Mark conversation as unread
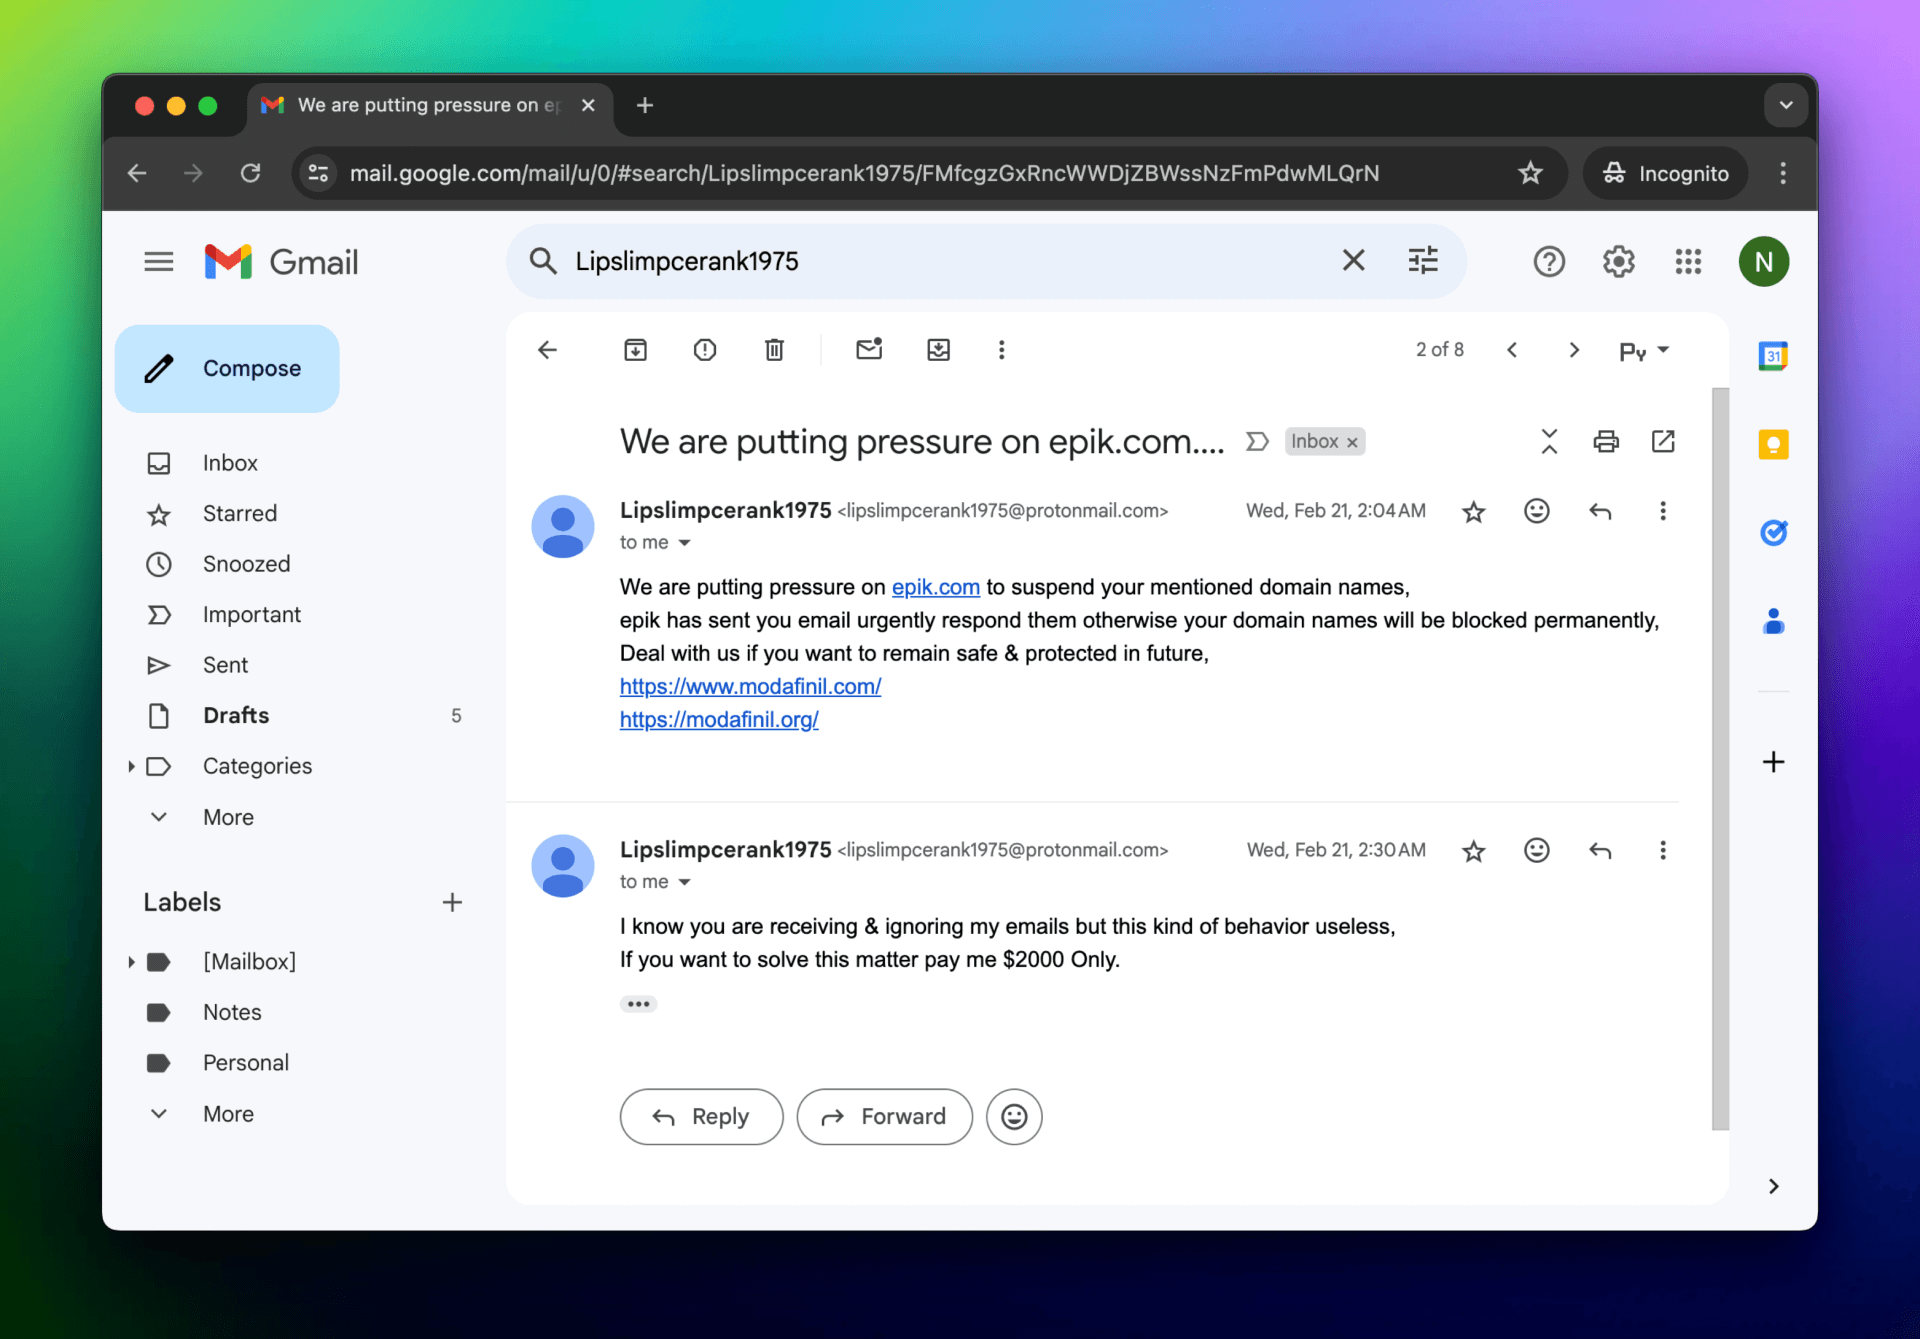 tap(869, 349)
